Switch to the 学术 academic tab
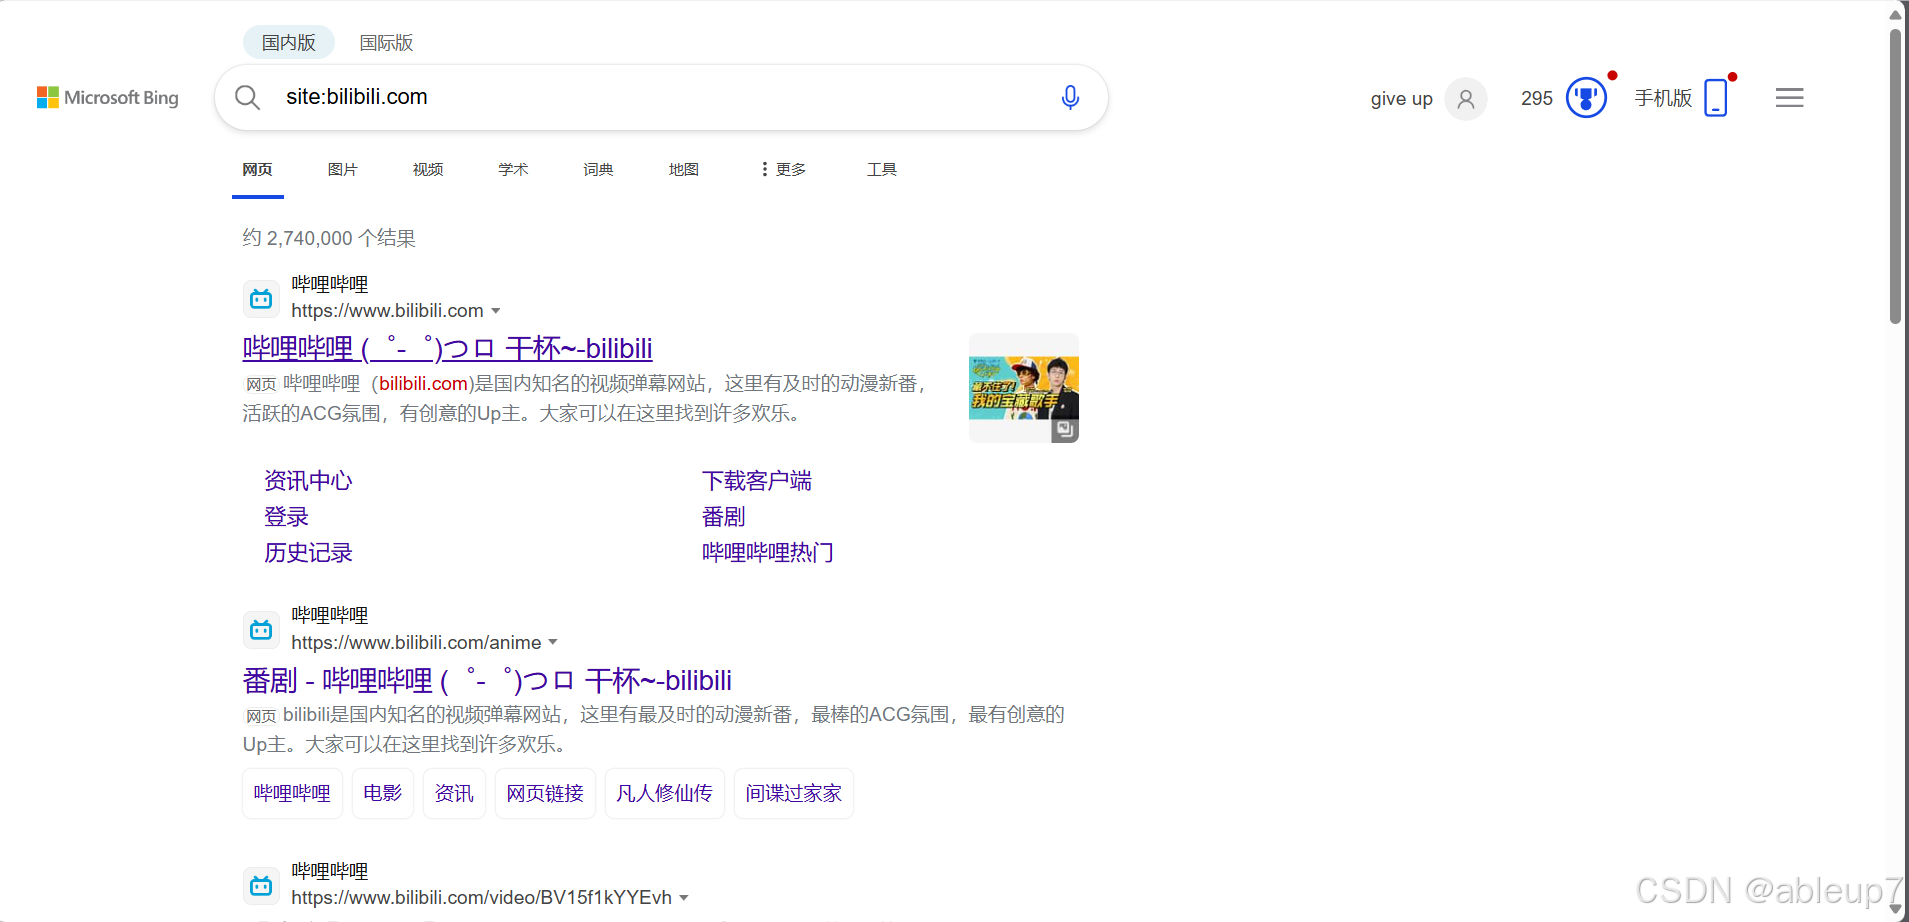1909x922 pixels. click(x=513, y=170)
